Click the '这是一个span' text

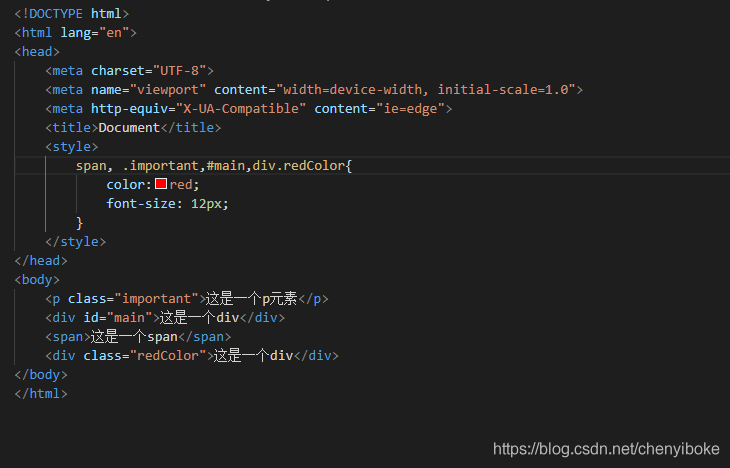coord(134,337)
